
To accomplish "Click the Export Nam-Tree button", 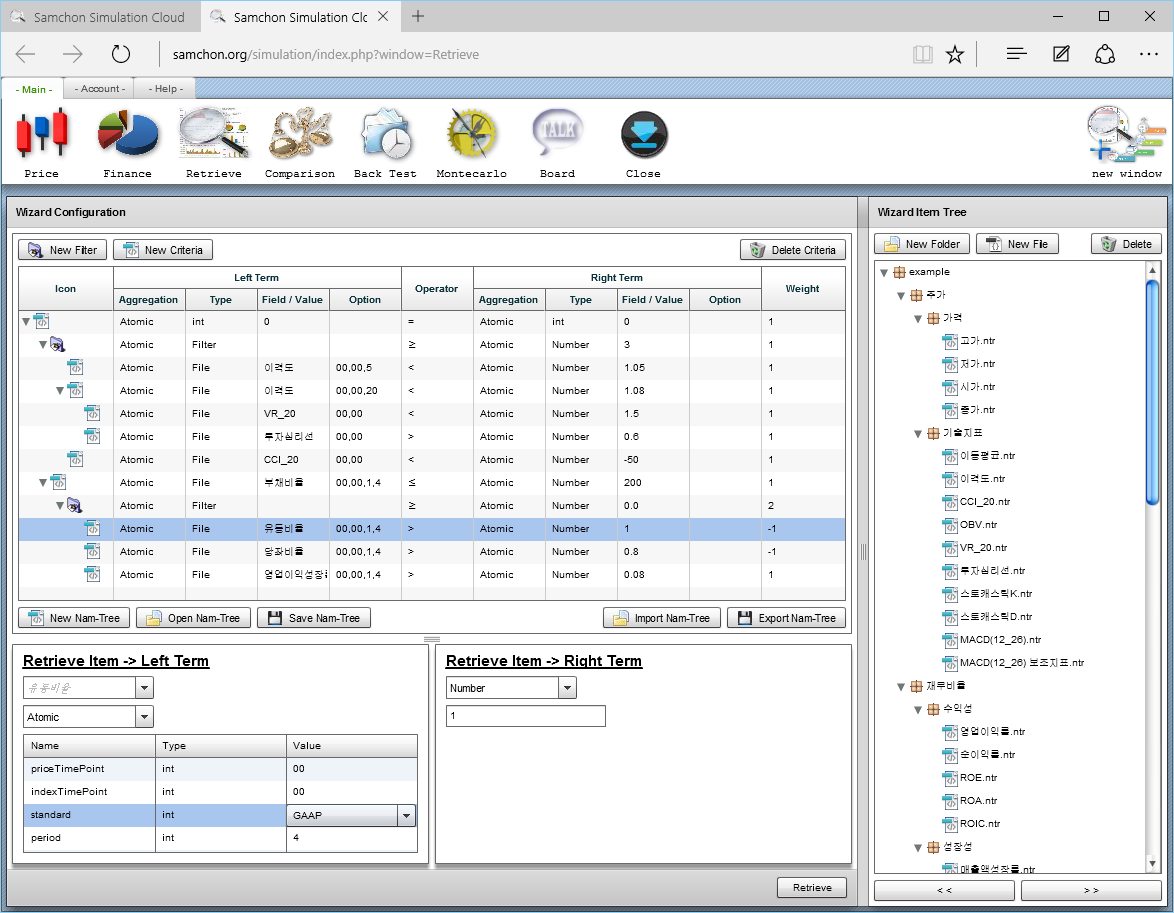I will (x=786, y=618).
